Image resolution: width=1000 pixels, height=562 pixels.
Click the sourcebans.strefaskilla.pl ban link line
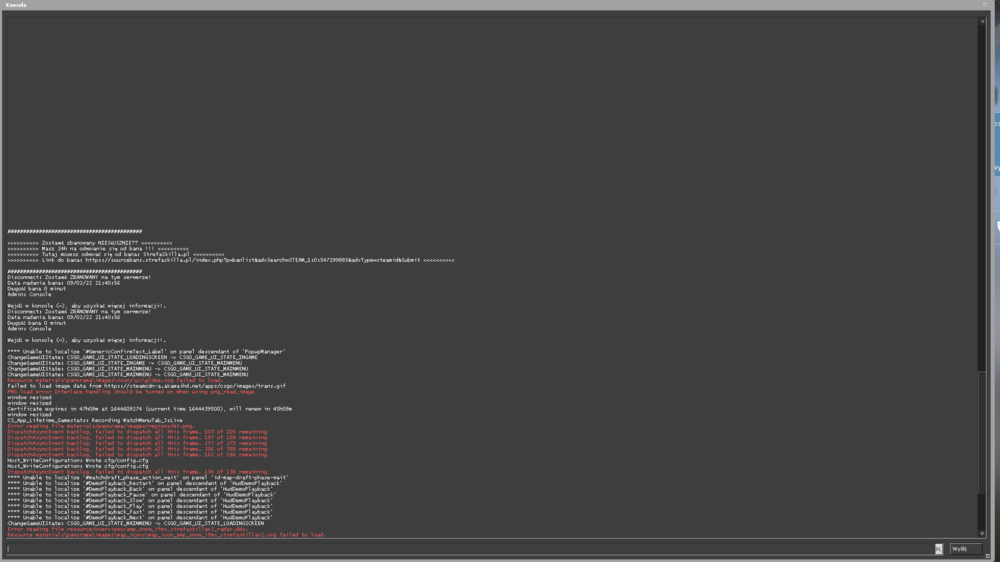pyautogui.click(x=231, y=260)
